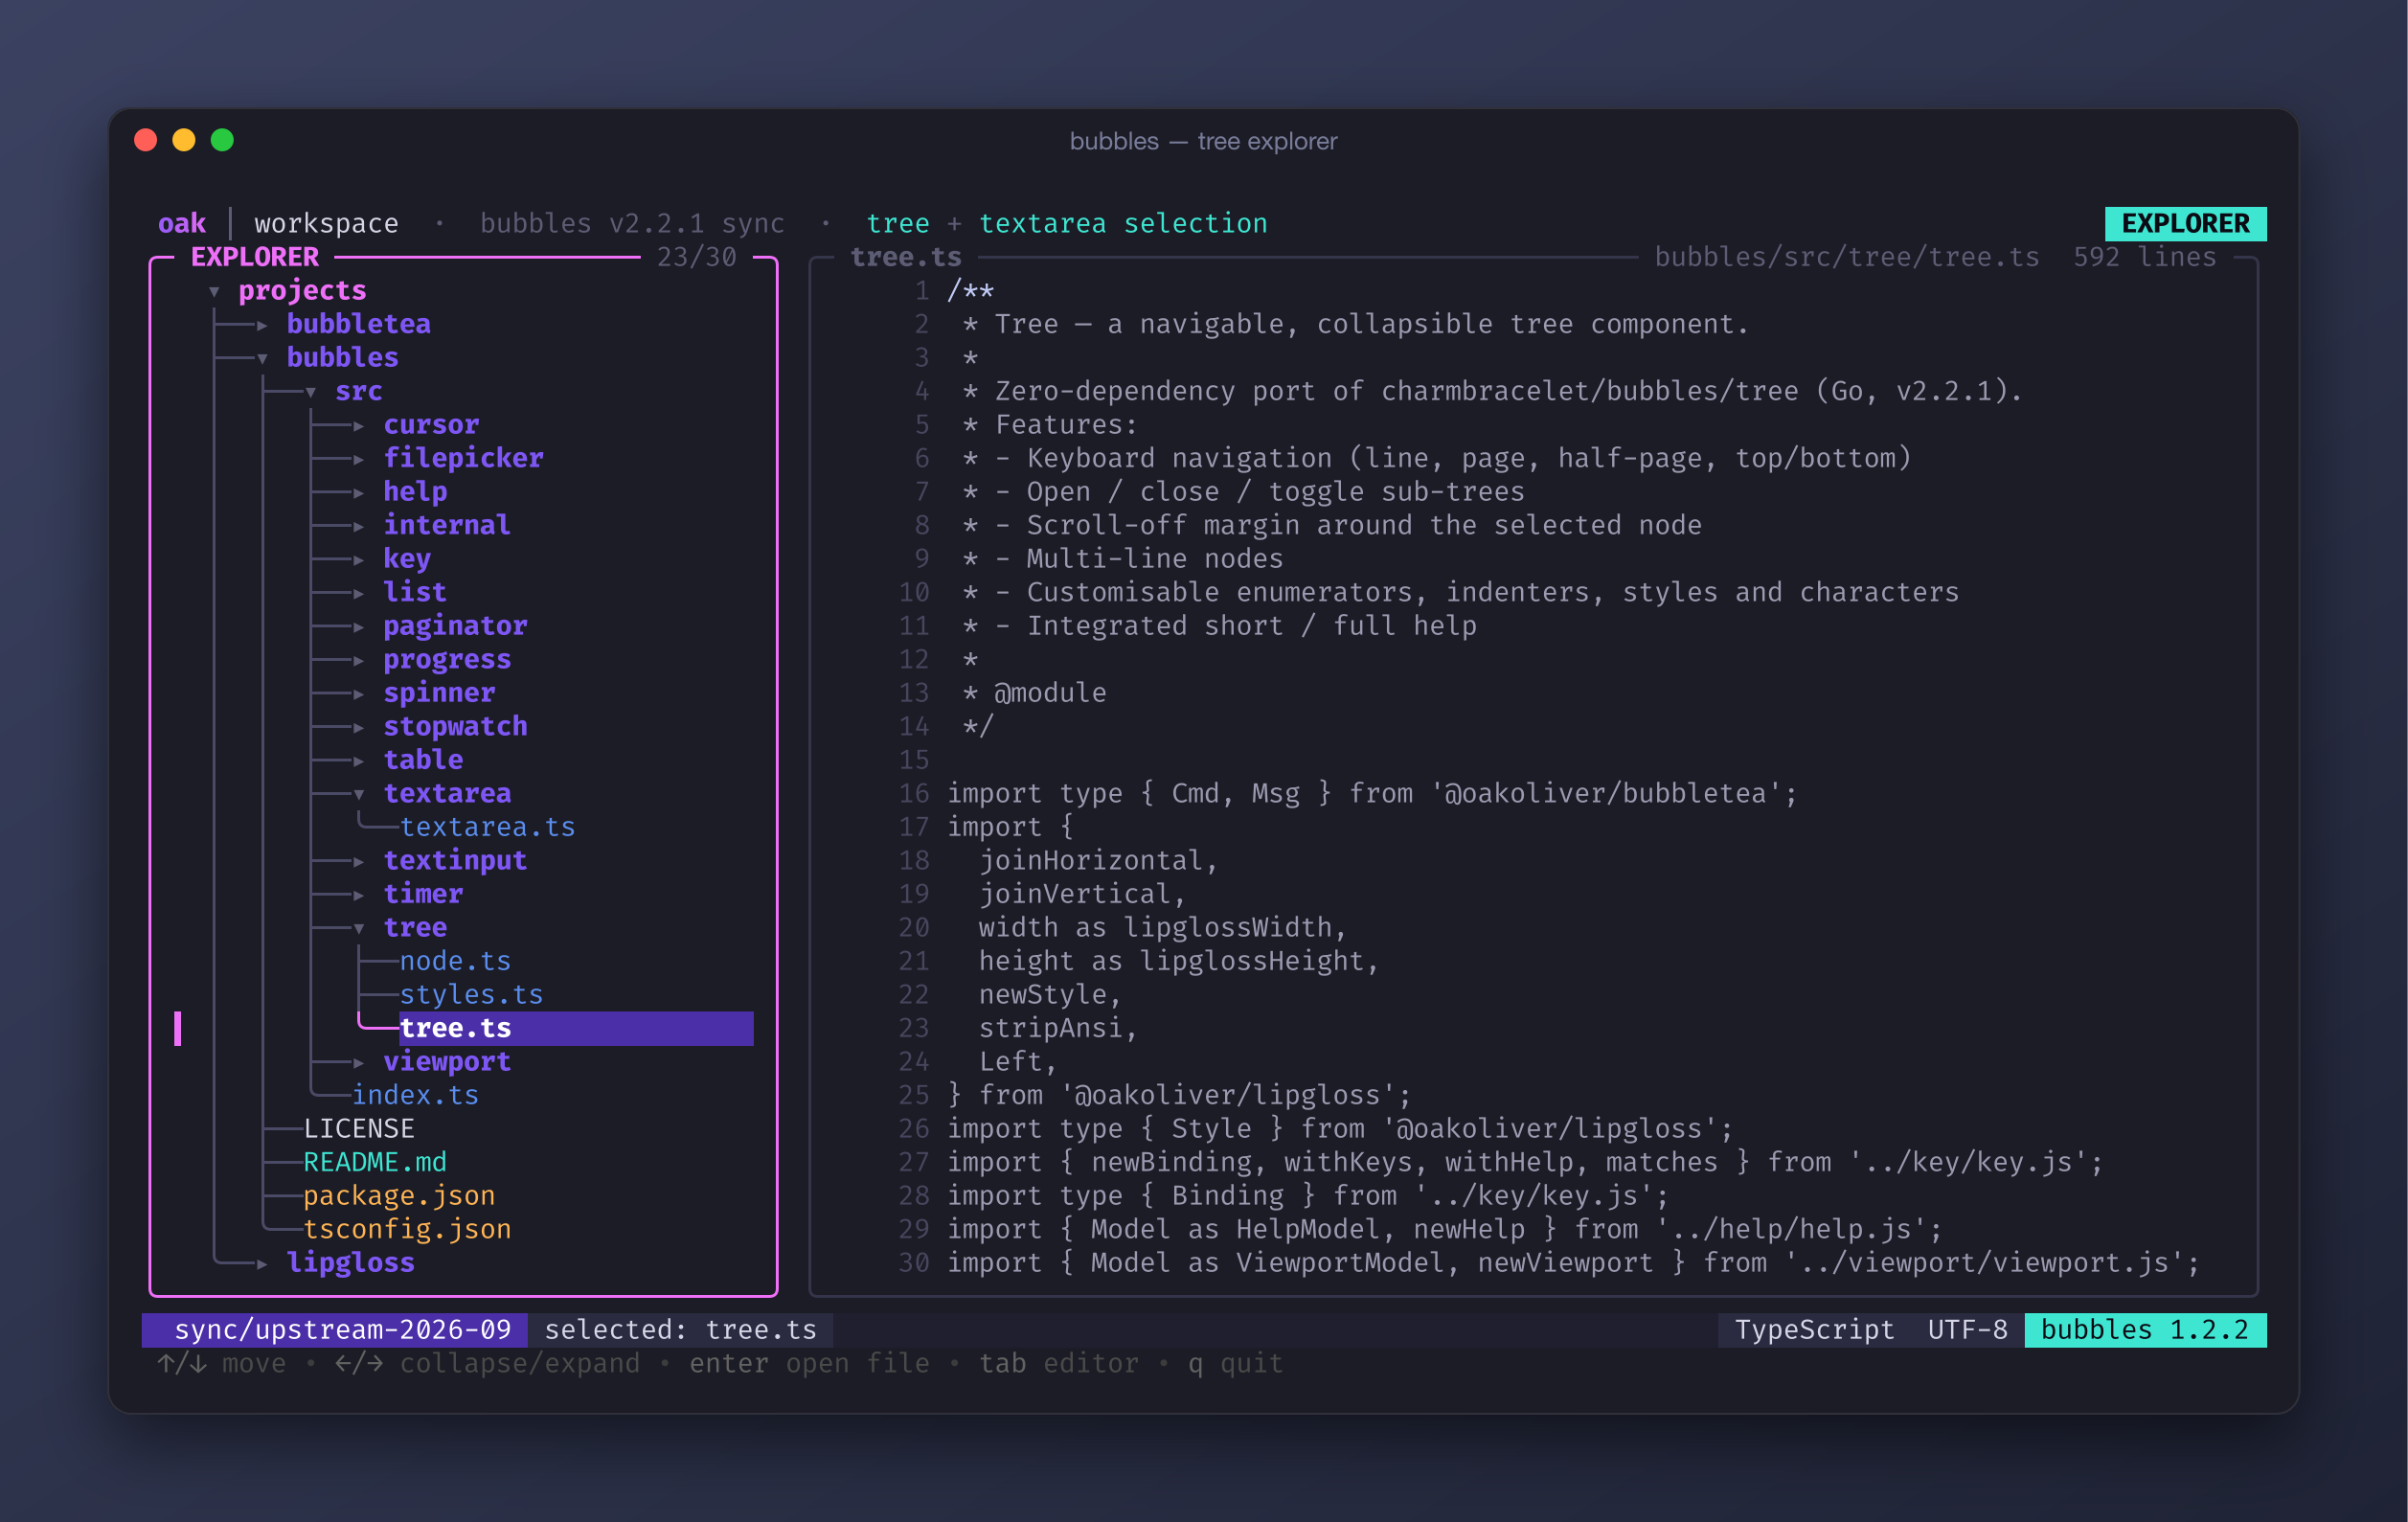Screen dimensions: 2408x1522
Task: Expand the textinput folder arrow
Action: click(x=359, y=861)
